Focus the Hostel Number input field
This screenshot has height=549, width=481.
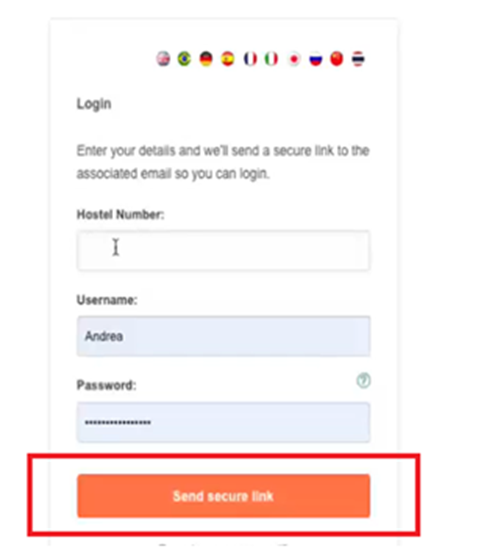tap(223, 250)
